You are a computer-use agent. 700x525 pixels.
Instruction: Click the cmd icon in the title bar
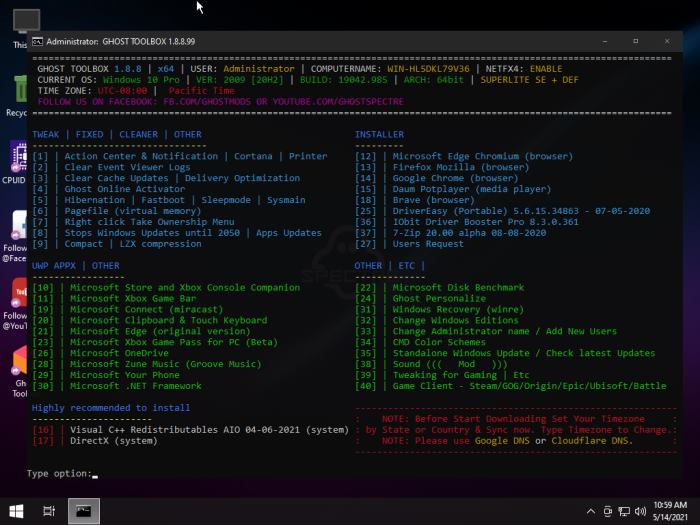[x=37, y=42]
